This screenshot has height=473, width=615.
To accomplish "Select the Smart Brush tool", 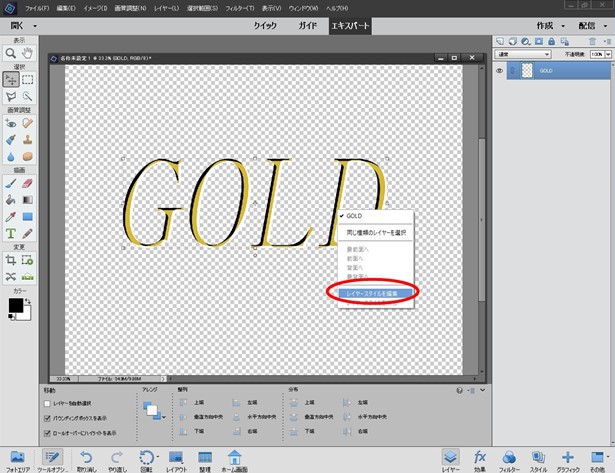I will (x=11, y=140).
